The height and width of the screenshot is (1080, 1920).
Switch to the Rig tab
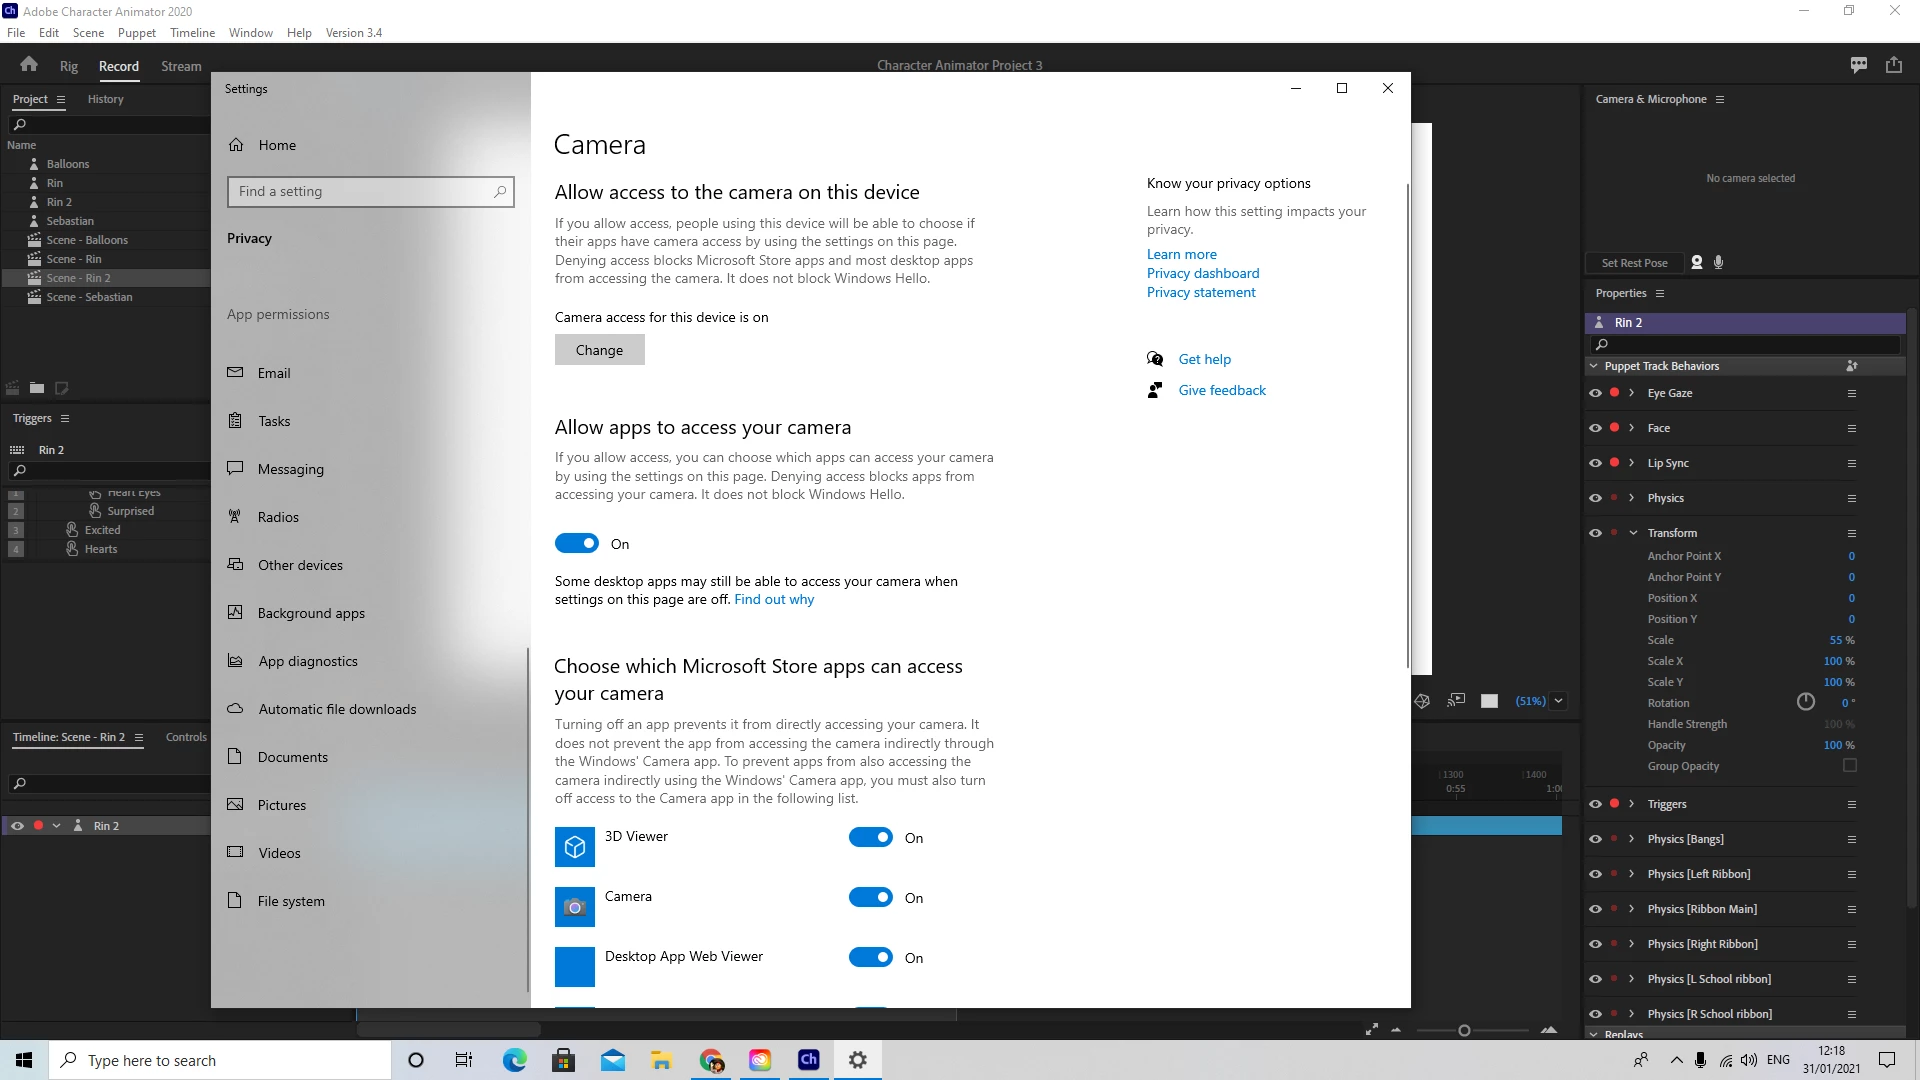click(68, 66)
